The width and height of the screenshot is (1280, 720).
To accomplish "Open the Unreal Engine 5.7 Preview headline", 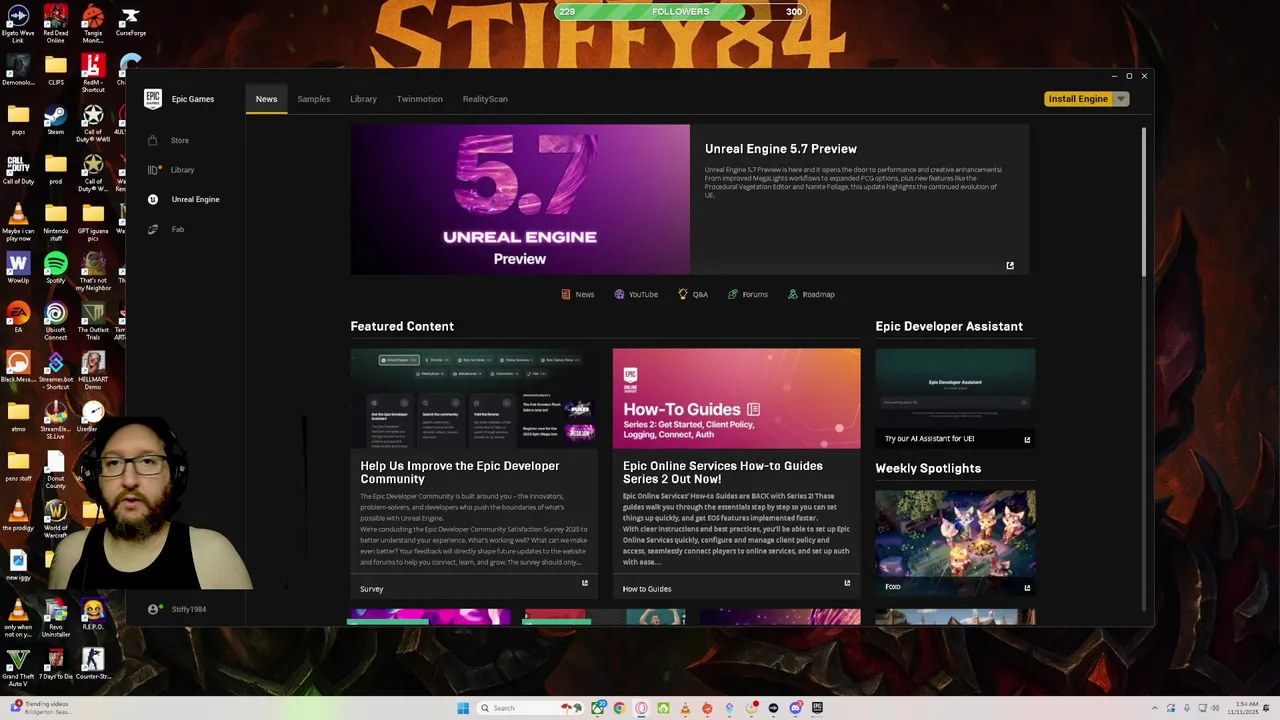I will (780, 149).
